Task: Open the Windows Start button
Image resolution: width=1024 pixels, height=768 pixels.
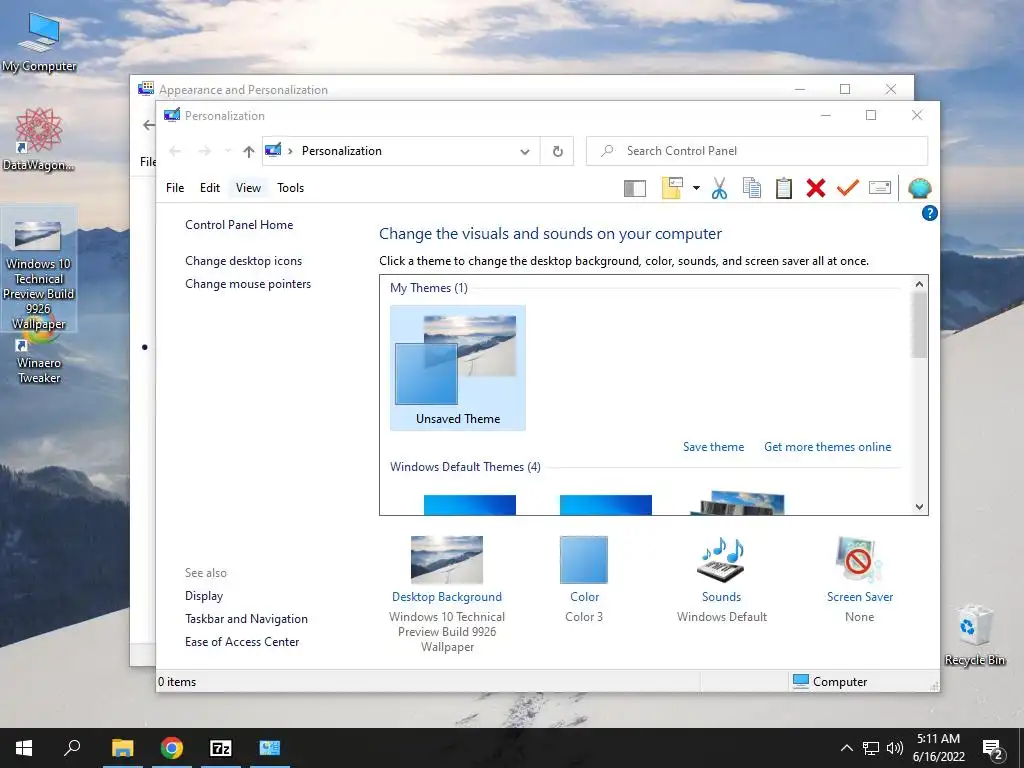Action: tap(24, 748)
